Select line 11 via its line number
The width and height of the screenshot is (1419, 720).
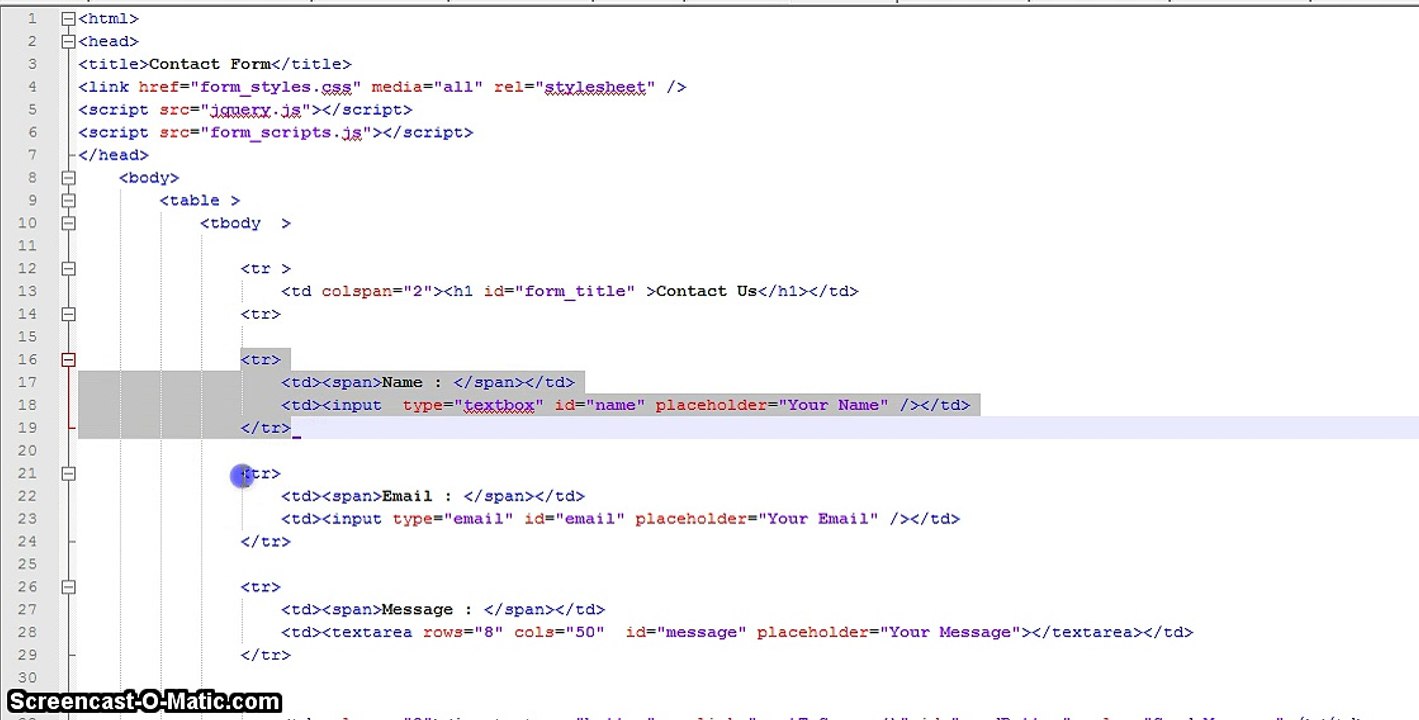coord(27,246)
